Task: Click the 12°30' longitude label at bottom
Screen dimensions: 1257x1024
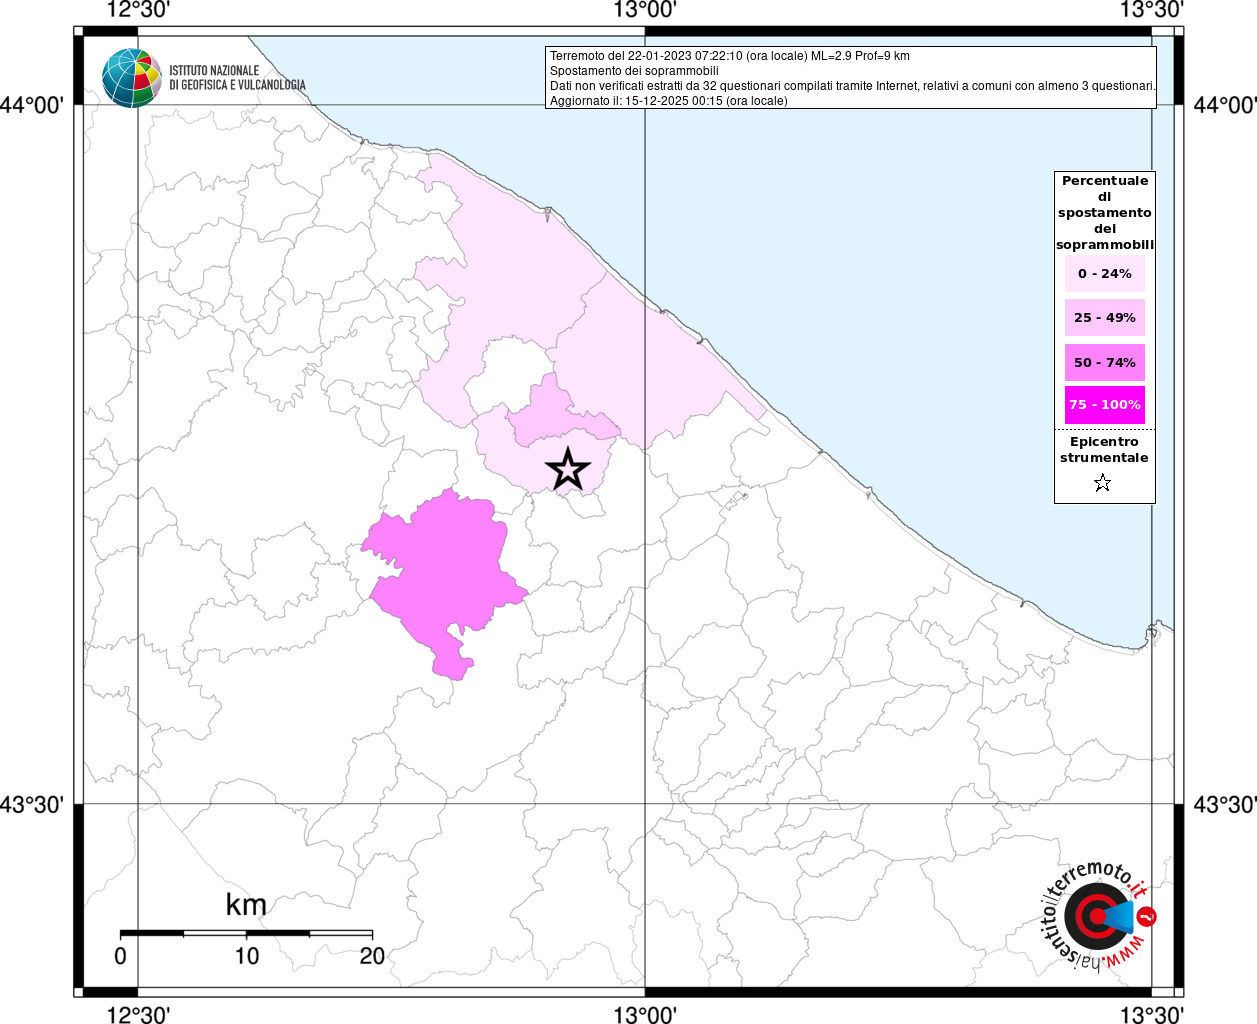Action: 137,1014
